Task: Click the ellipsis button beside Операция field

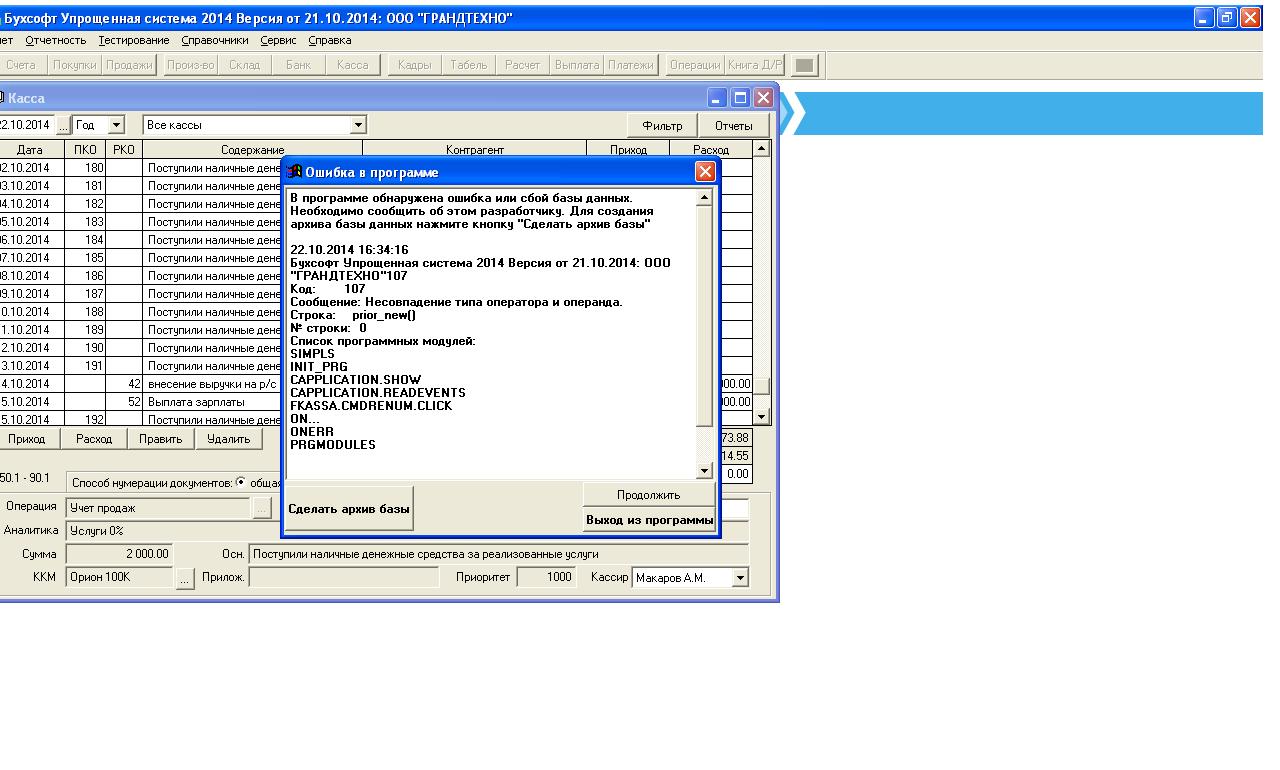Action: 262,508
